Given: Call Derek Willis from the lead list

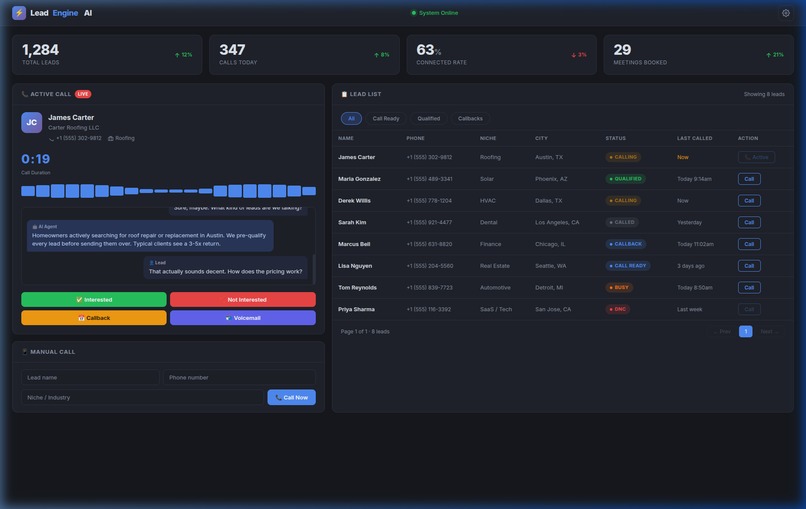Looking at the screenshot, I should (x=749, y=201).
